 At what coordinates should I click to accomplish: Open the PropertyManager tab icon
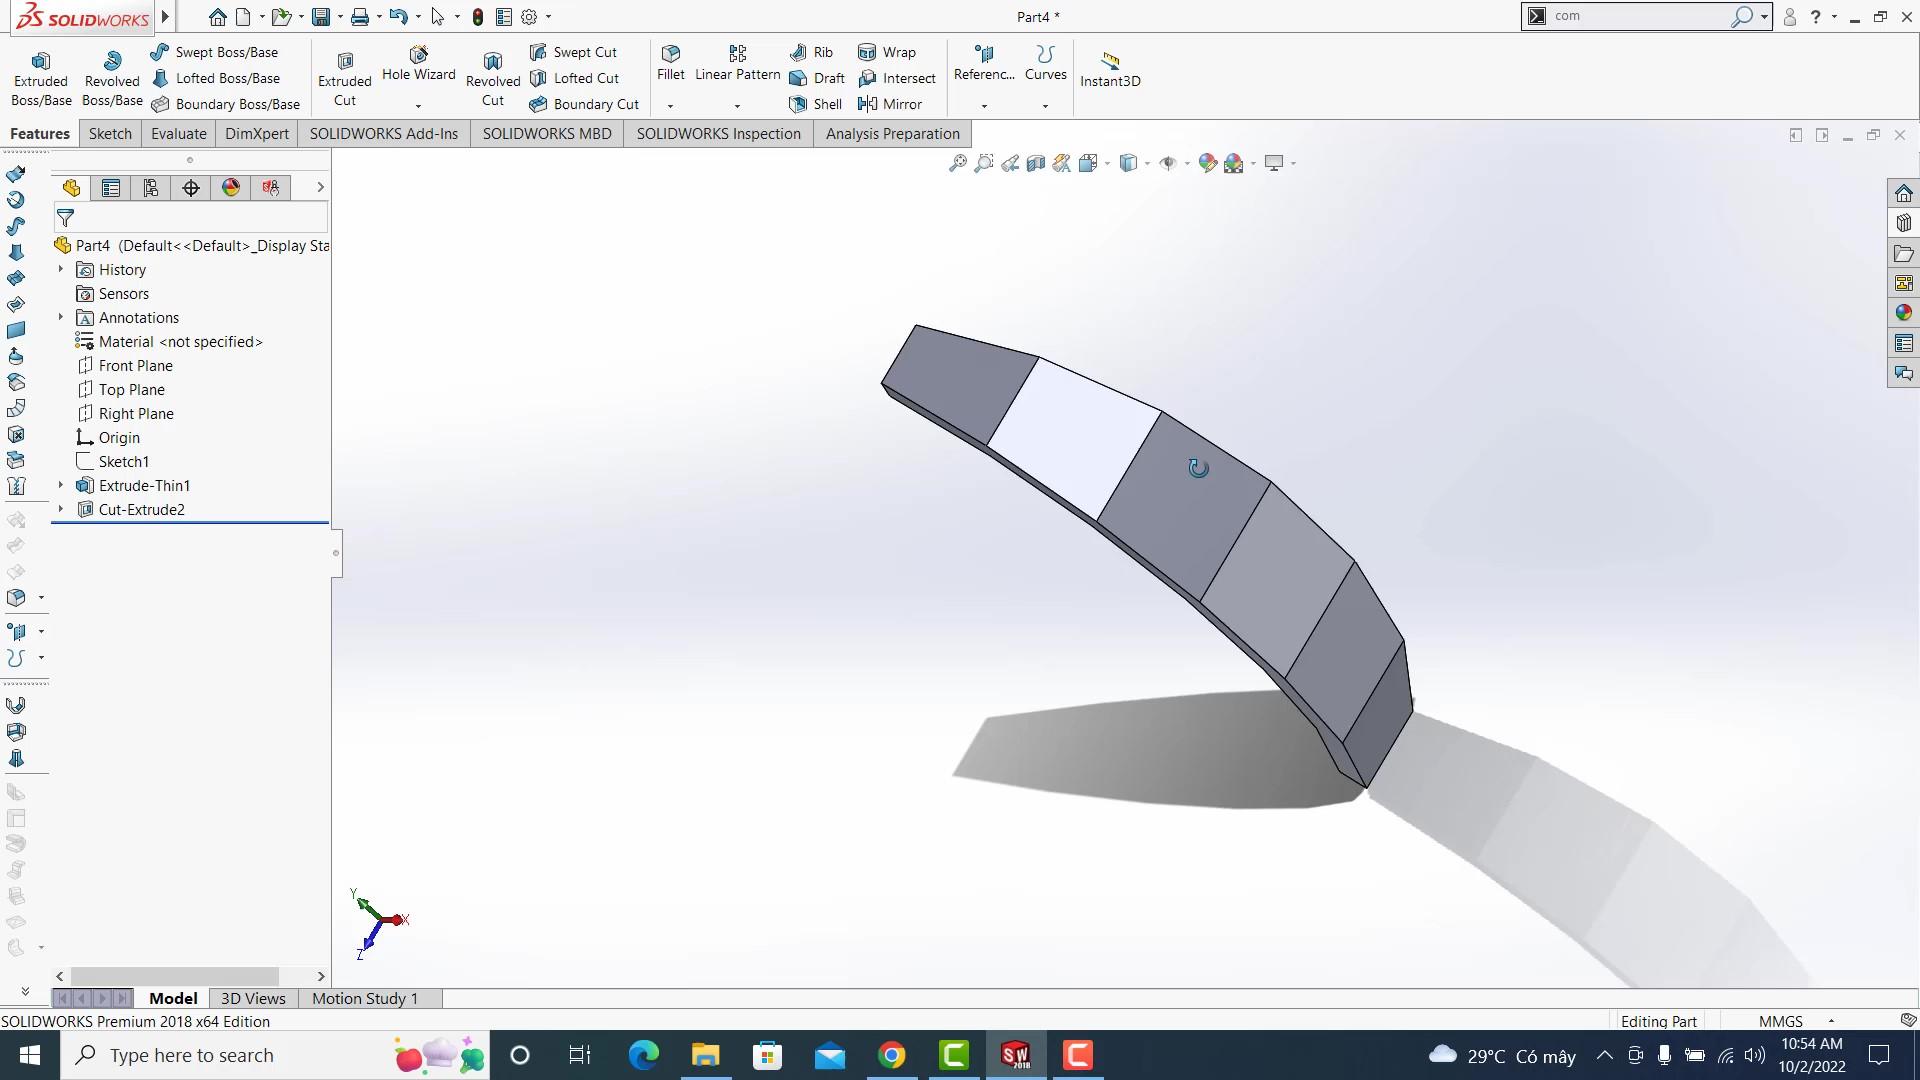[x=111, y=188]
